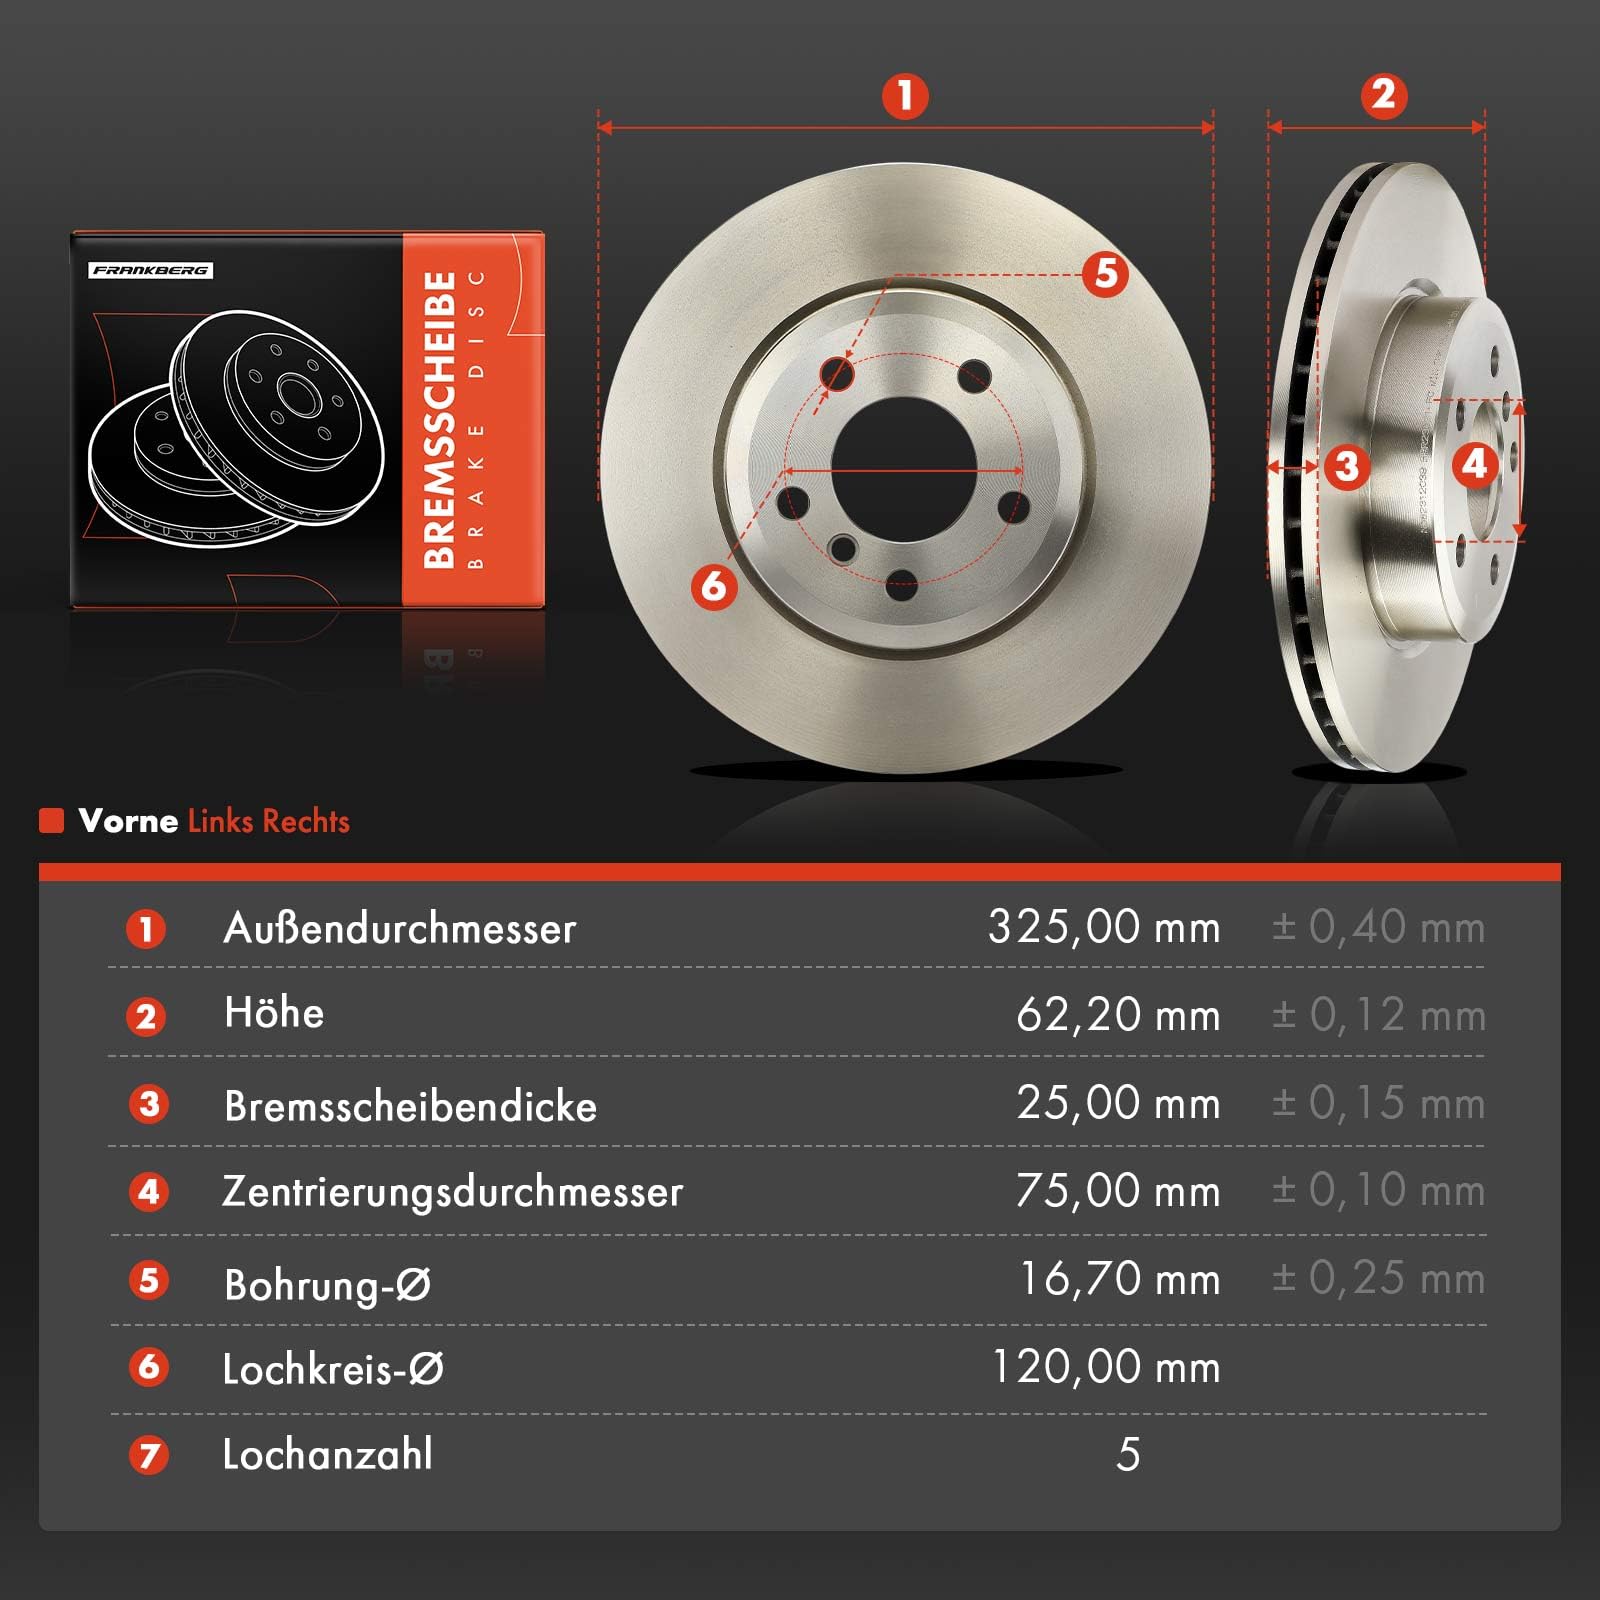Click the number 2 marker above side view
This screenshot has width=1600, height=1600.
coord(1384,95)
